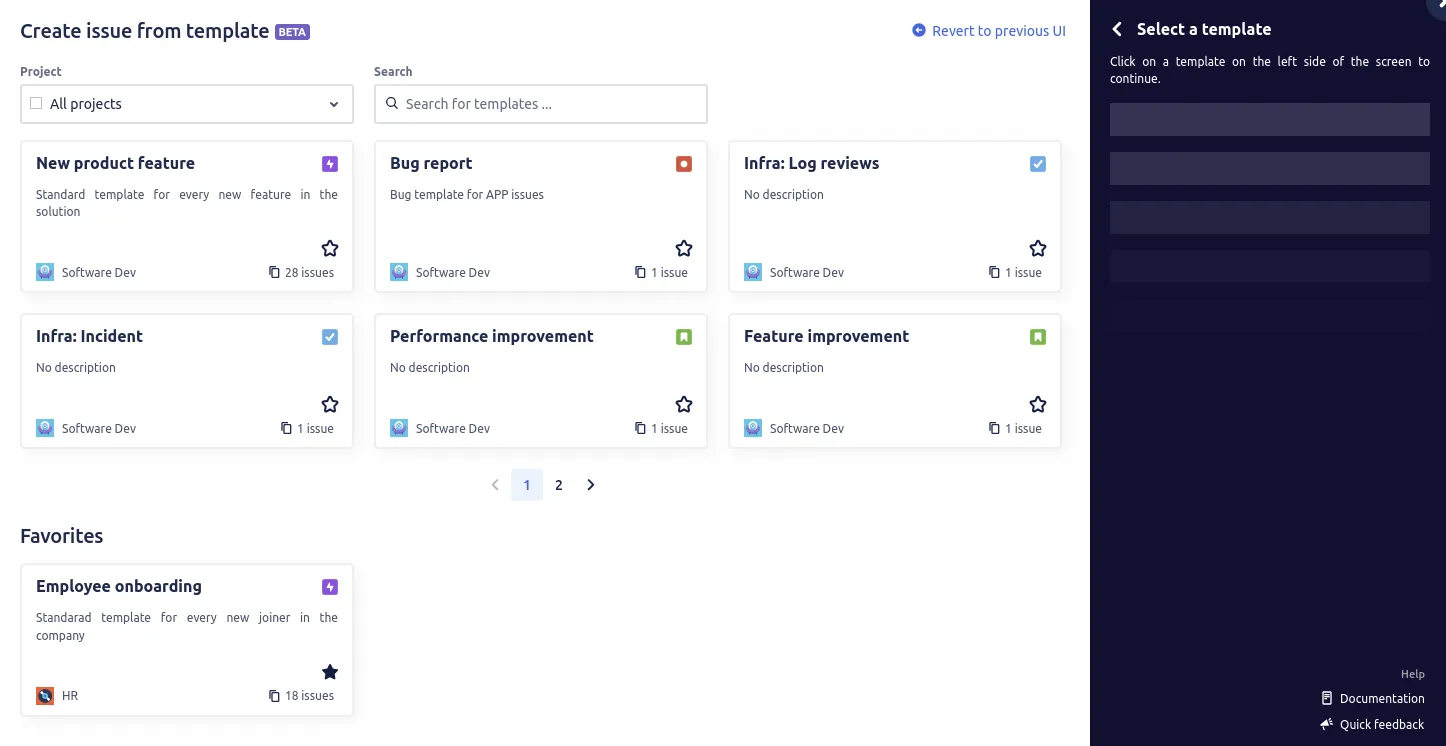This screenshot has width=1446, height=746.
Task: Click the copy icon on Bug report card
Action: click(640, 272)
